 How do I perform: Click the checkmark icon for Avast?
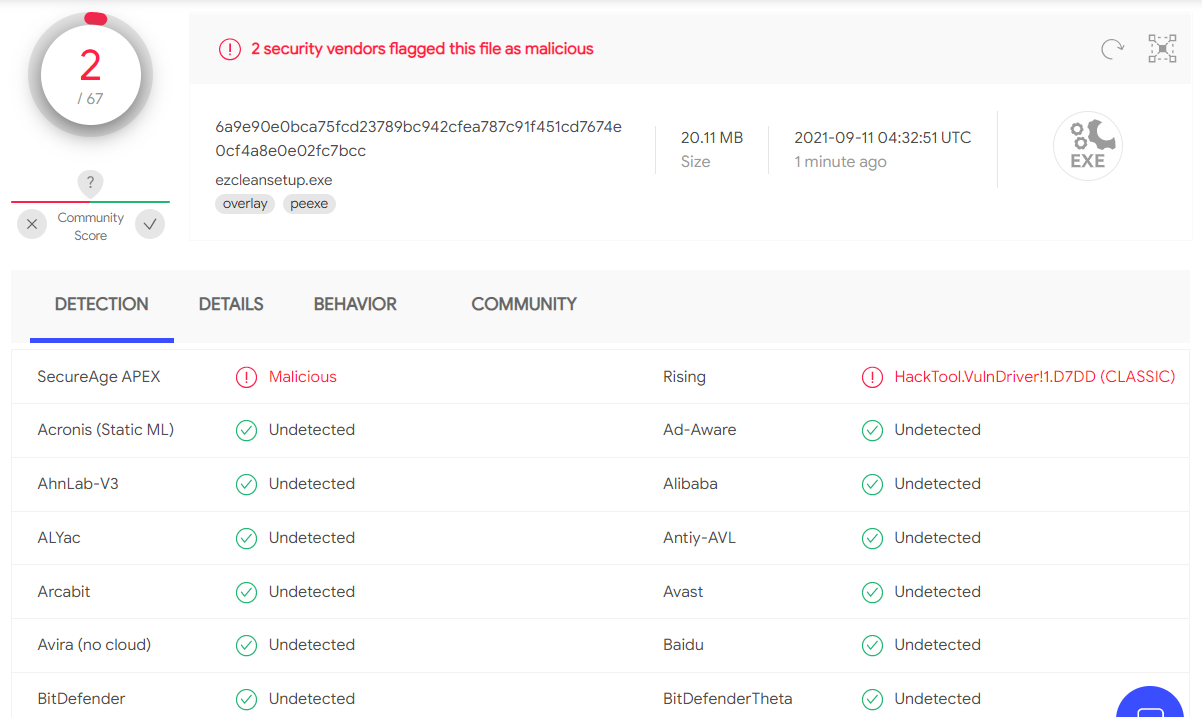[872, 592]
